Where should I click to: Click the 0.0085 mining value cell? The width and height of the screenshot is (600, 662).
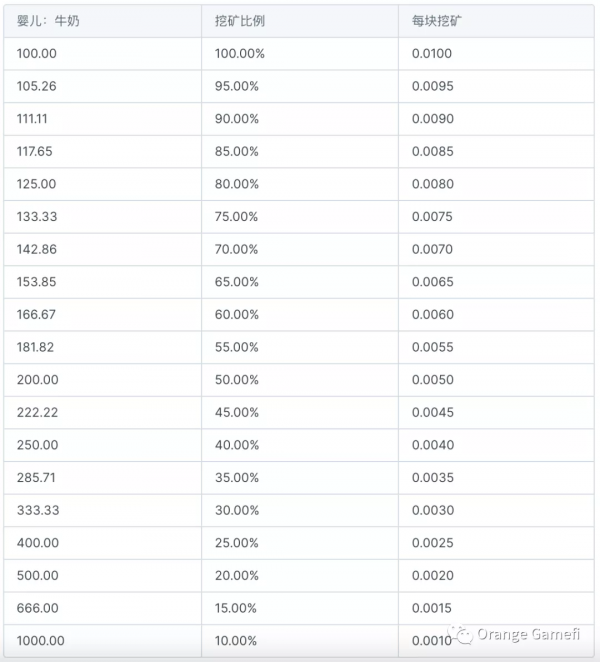pyautogui.click(x=433, y=151)
